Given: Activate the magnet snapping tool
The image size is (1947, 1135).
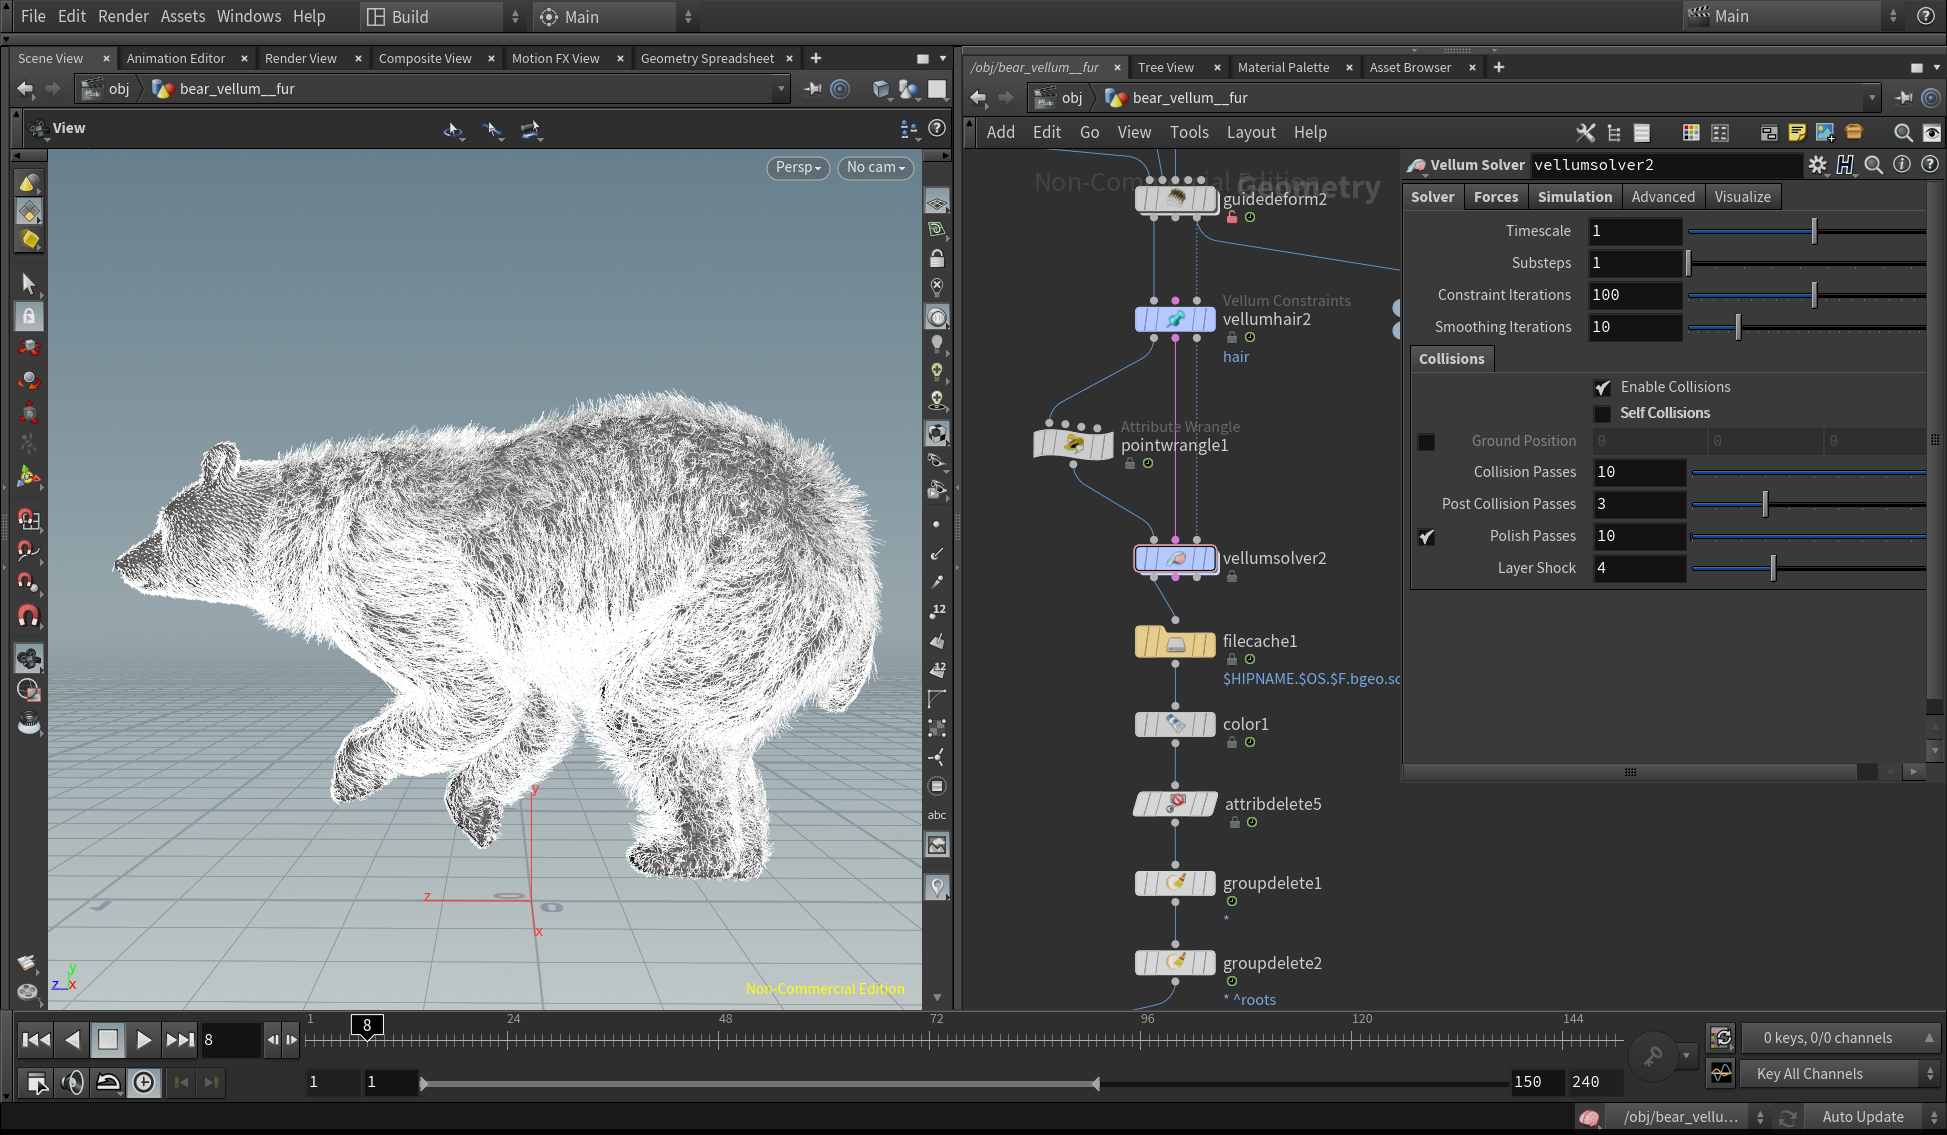Looking at the screenshot, I should click(29, 616).
